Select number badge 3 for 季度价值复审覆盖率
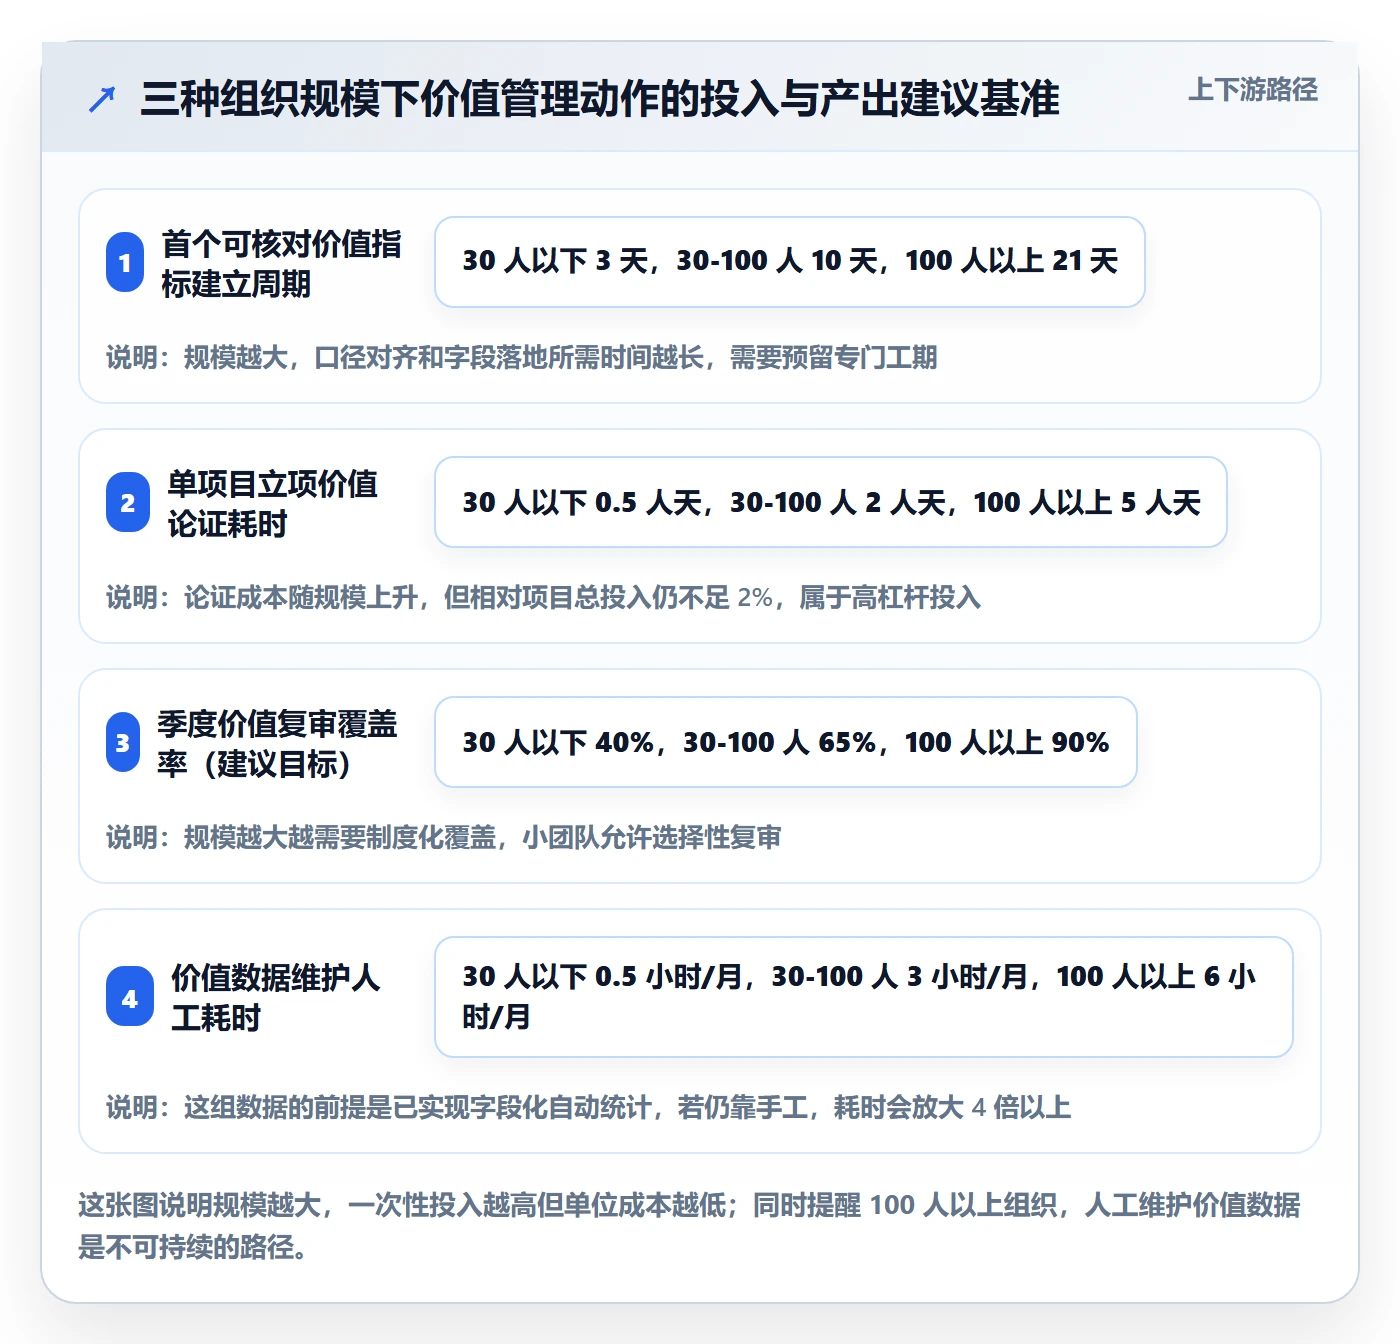 pos(123,743)
